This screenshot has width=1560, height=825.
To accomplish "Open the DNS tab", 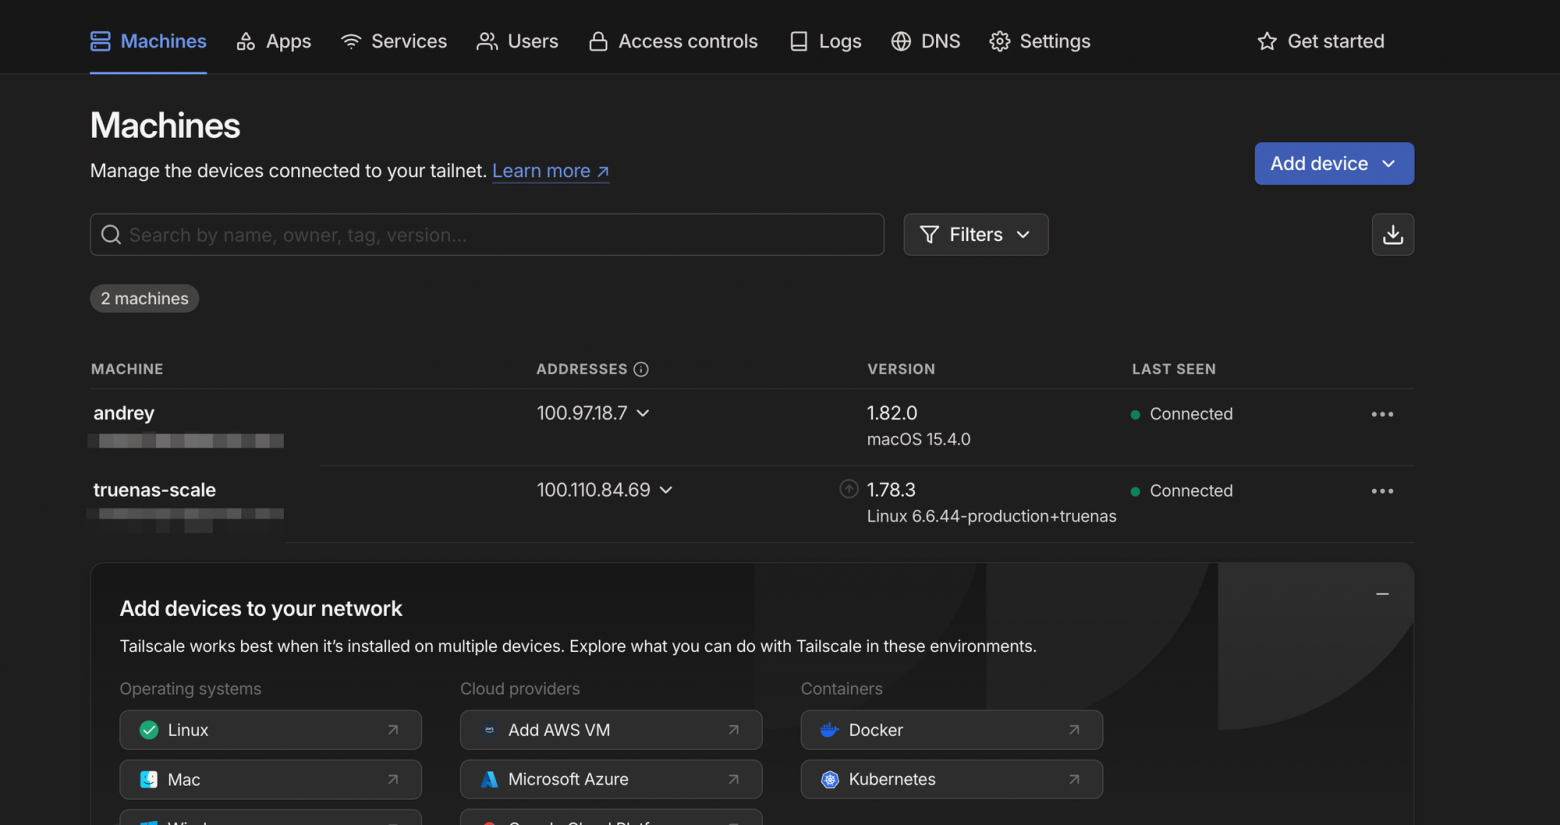I will 926,41.
